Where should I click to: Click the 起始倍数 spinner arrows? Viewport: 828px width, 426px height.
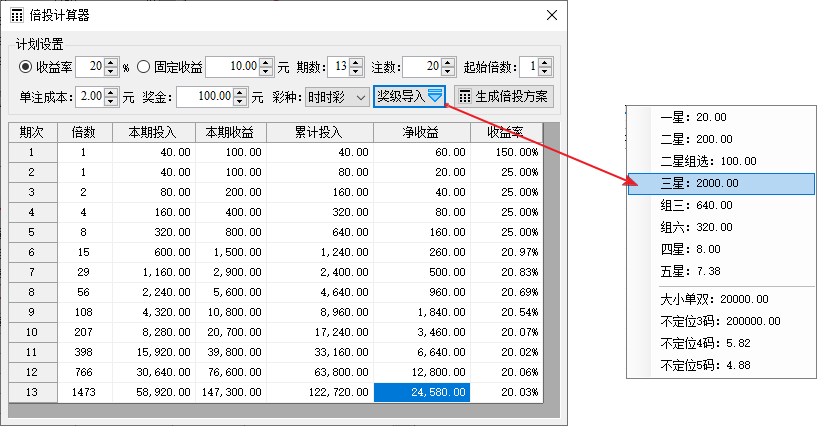coord(544,67)
